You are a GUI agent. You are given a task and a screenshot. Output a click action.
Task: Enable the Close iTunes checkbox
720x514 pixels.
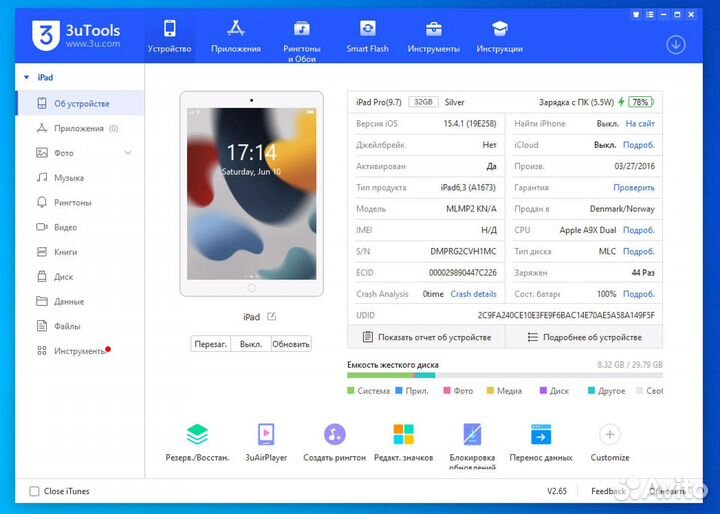[x=35, y=491]
